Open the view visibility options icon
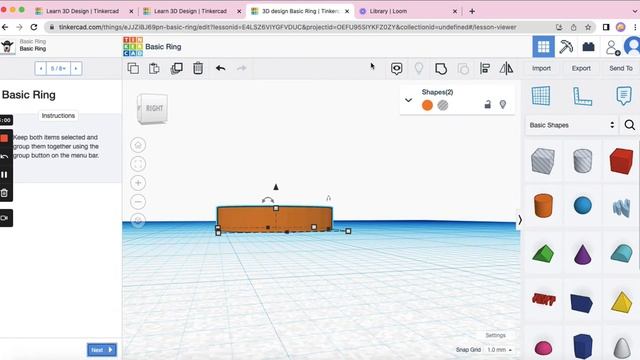 point(396,69)
